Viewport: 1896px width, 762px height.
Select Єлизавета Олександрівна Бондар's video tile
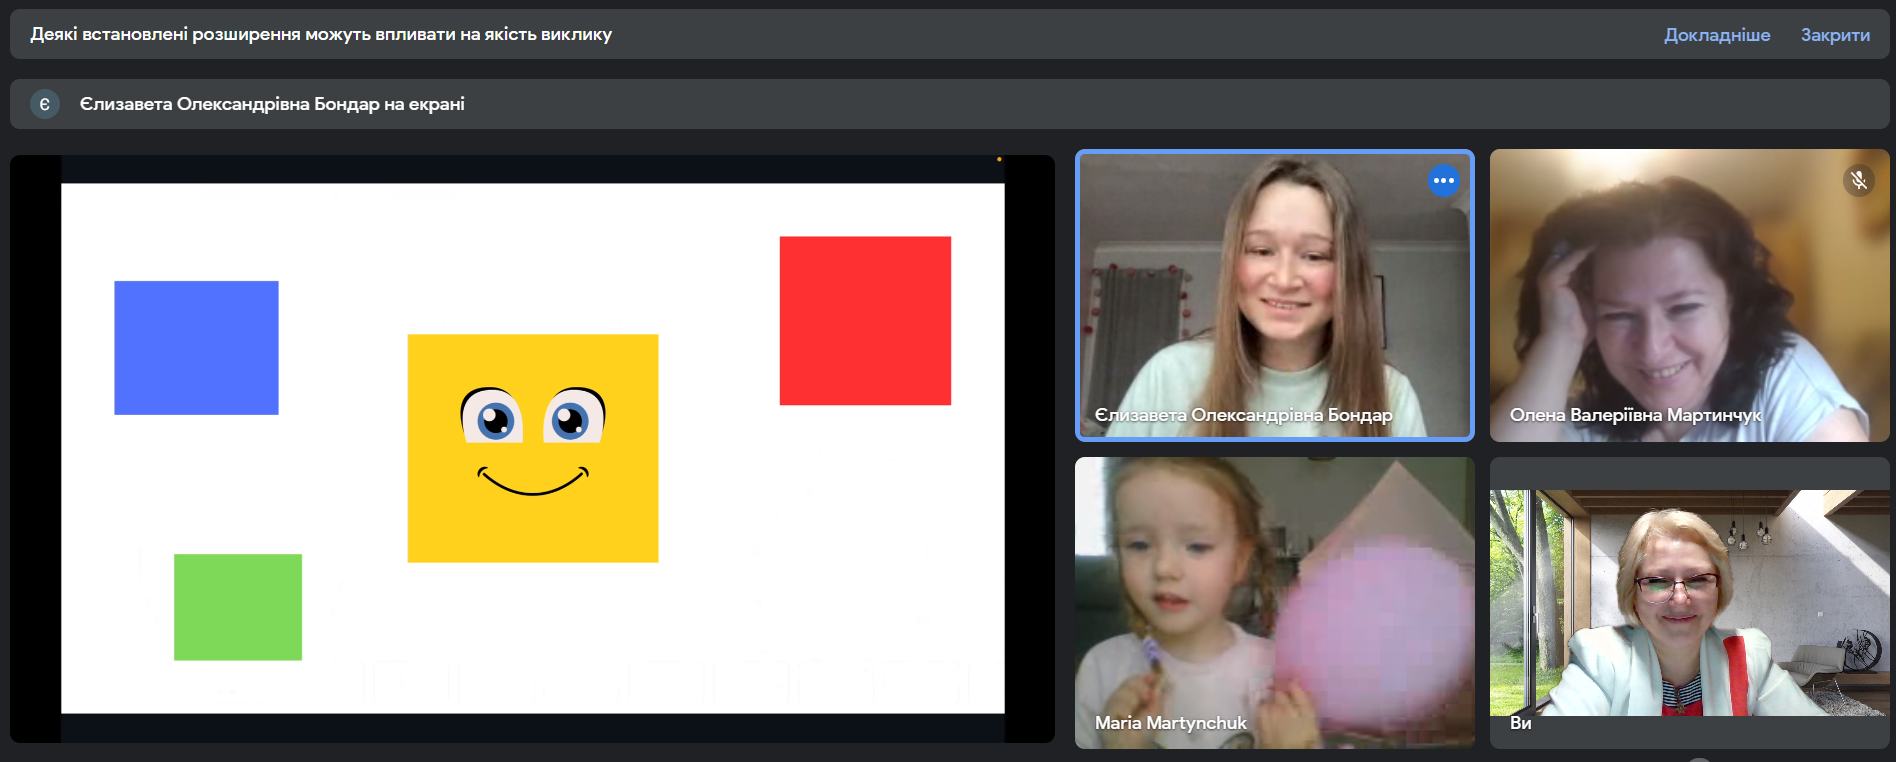tap(1273, 295)
